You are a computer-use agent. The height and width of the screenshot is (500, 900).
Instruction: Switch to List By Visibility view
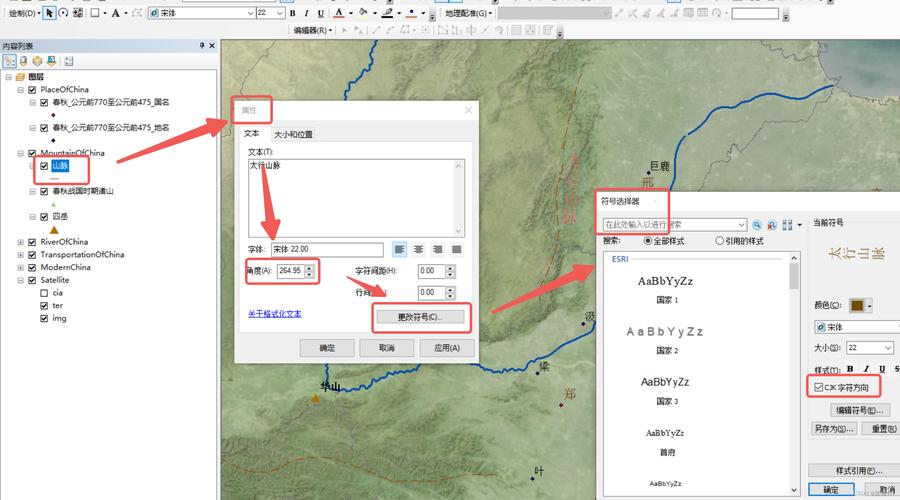pos(37,61)
